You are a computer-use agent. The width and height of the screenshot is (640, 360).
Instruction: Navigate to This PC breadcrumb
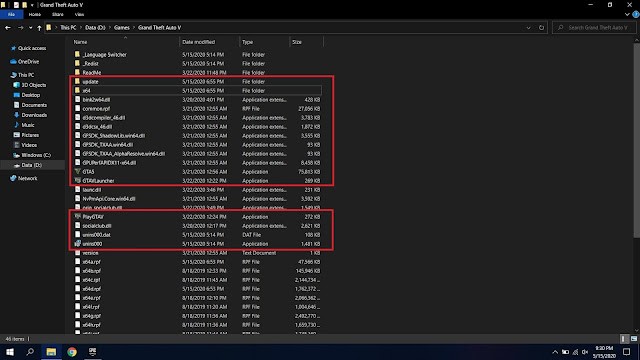(x=68, y=28)
